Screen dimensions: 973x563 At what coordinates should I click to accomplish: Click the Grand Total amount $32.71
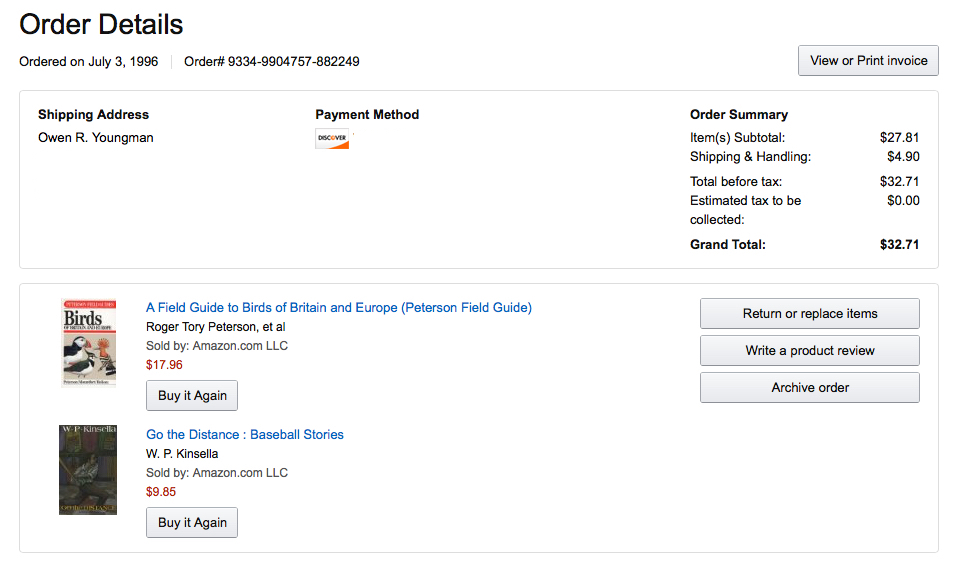(899, 245)
